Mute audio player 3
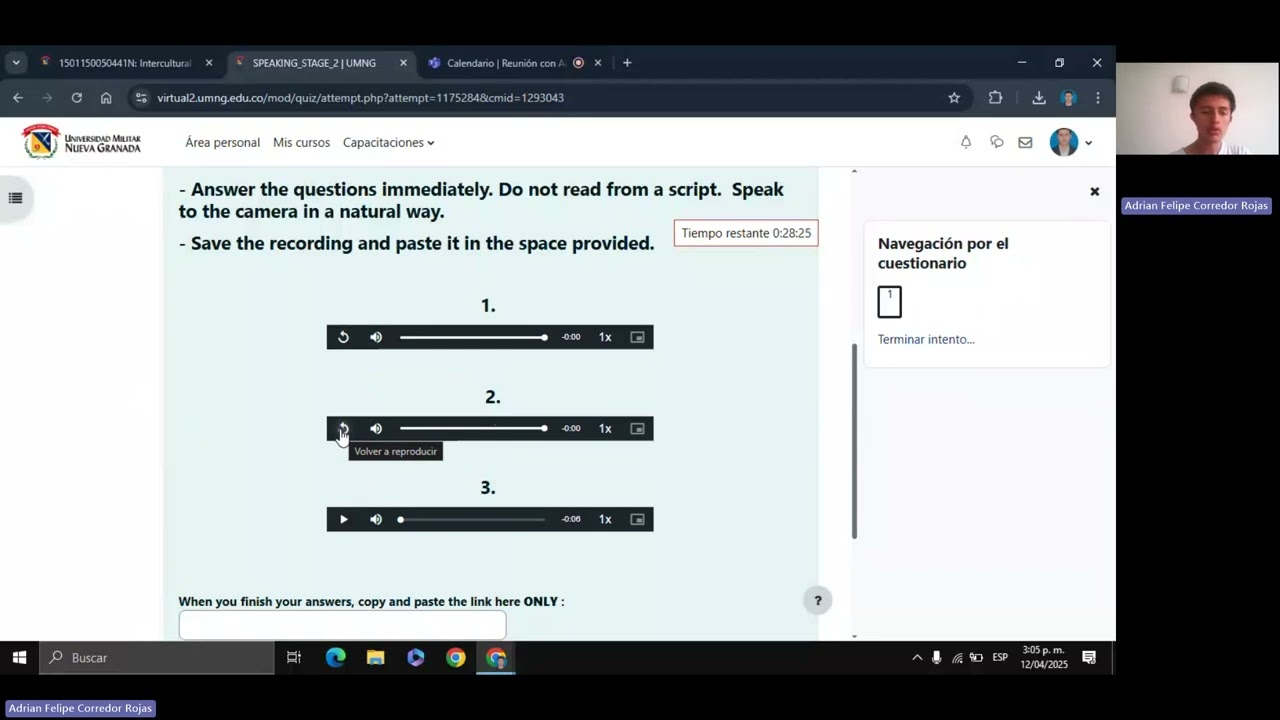Screen dimensions: 1280x720 [376, 519]
